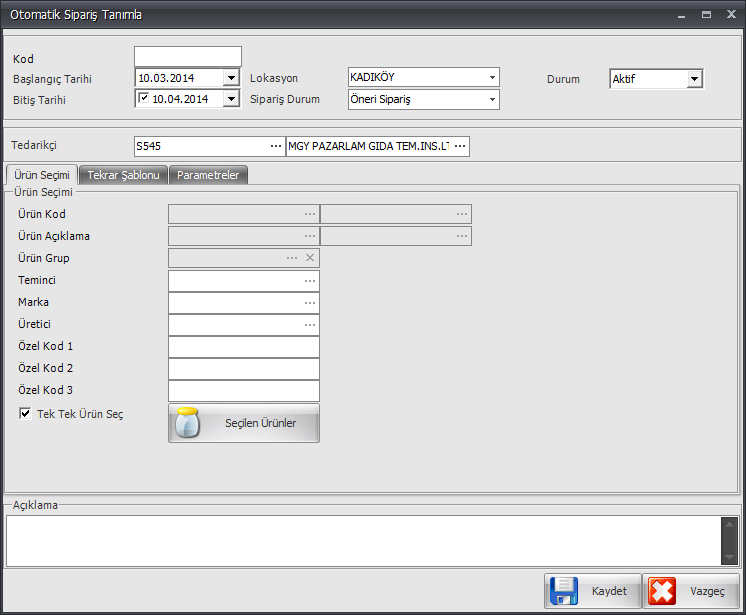Click the ellipsis next to MGY PAZARLAM supplier name
The height and width of the screenshot is (615, 746).
coord(460,147)
